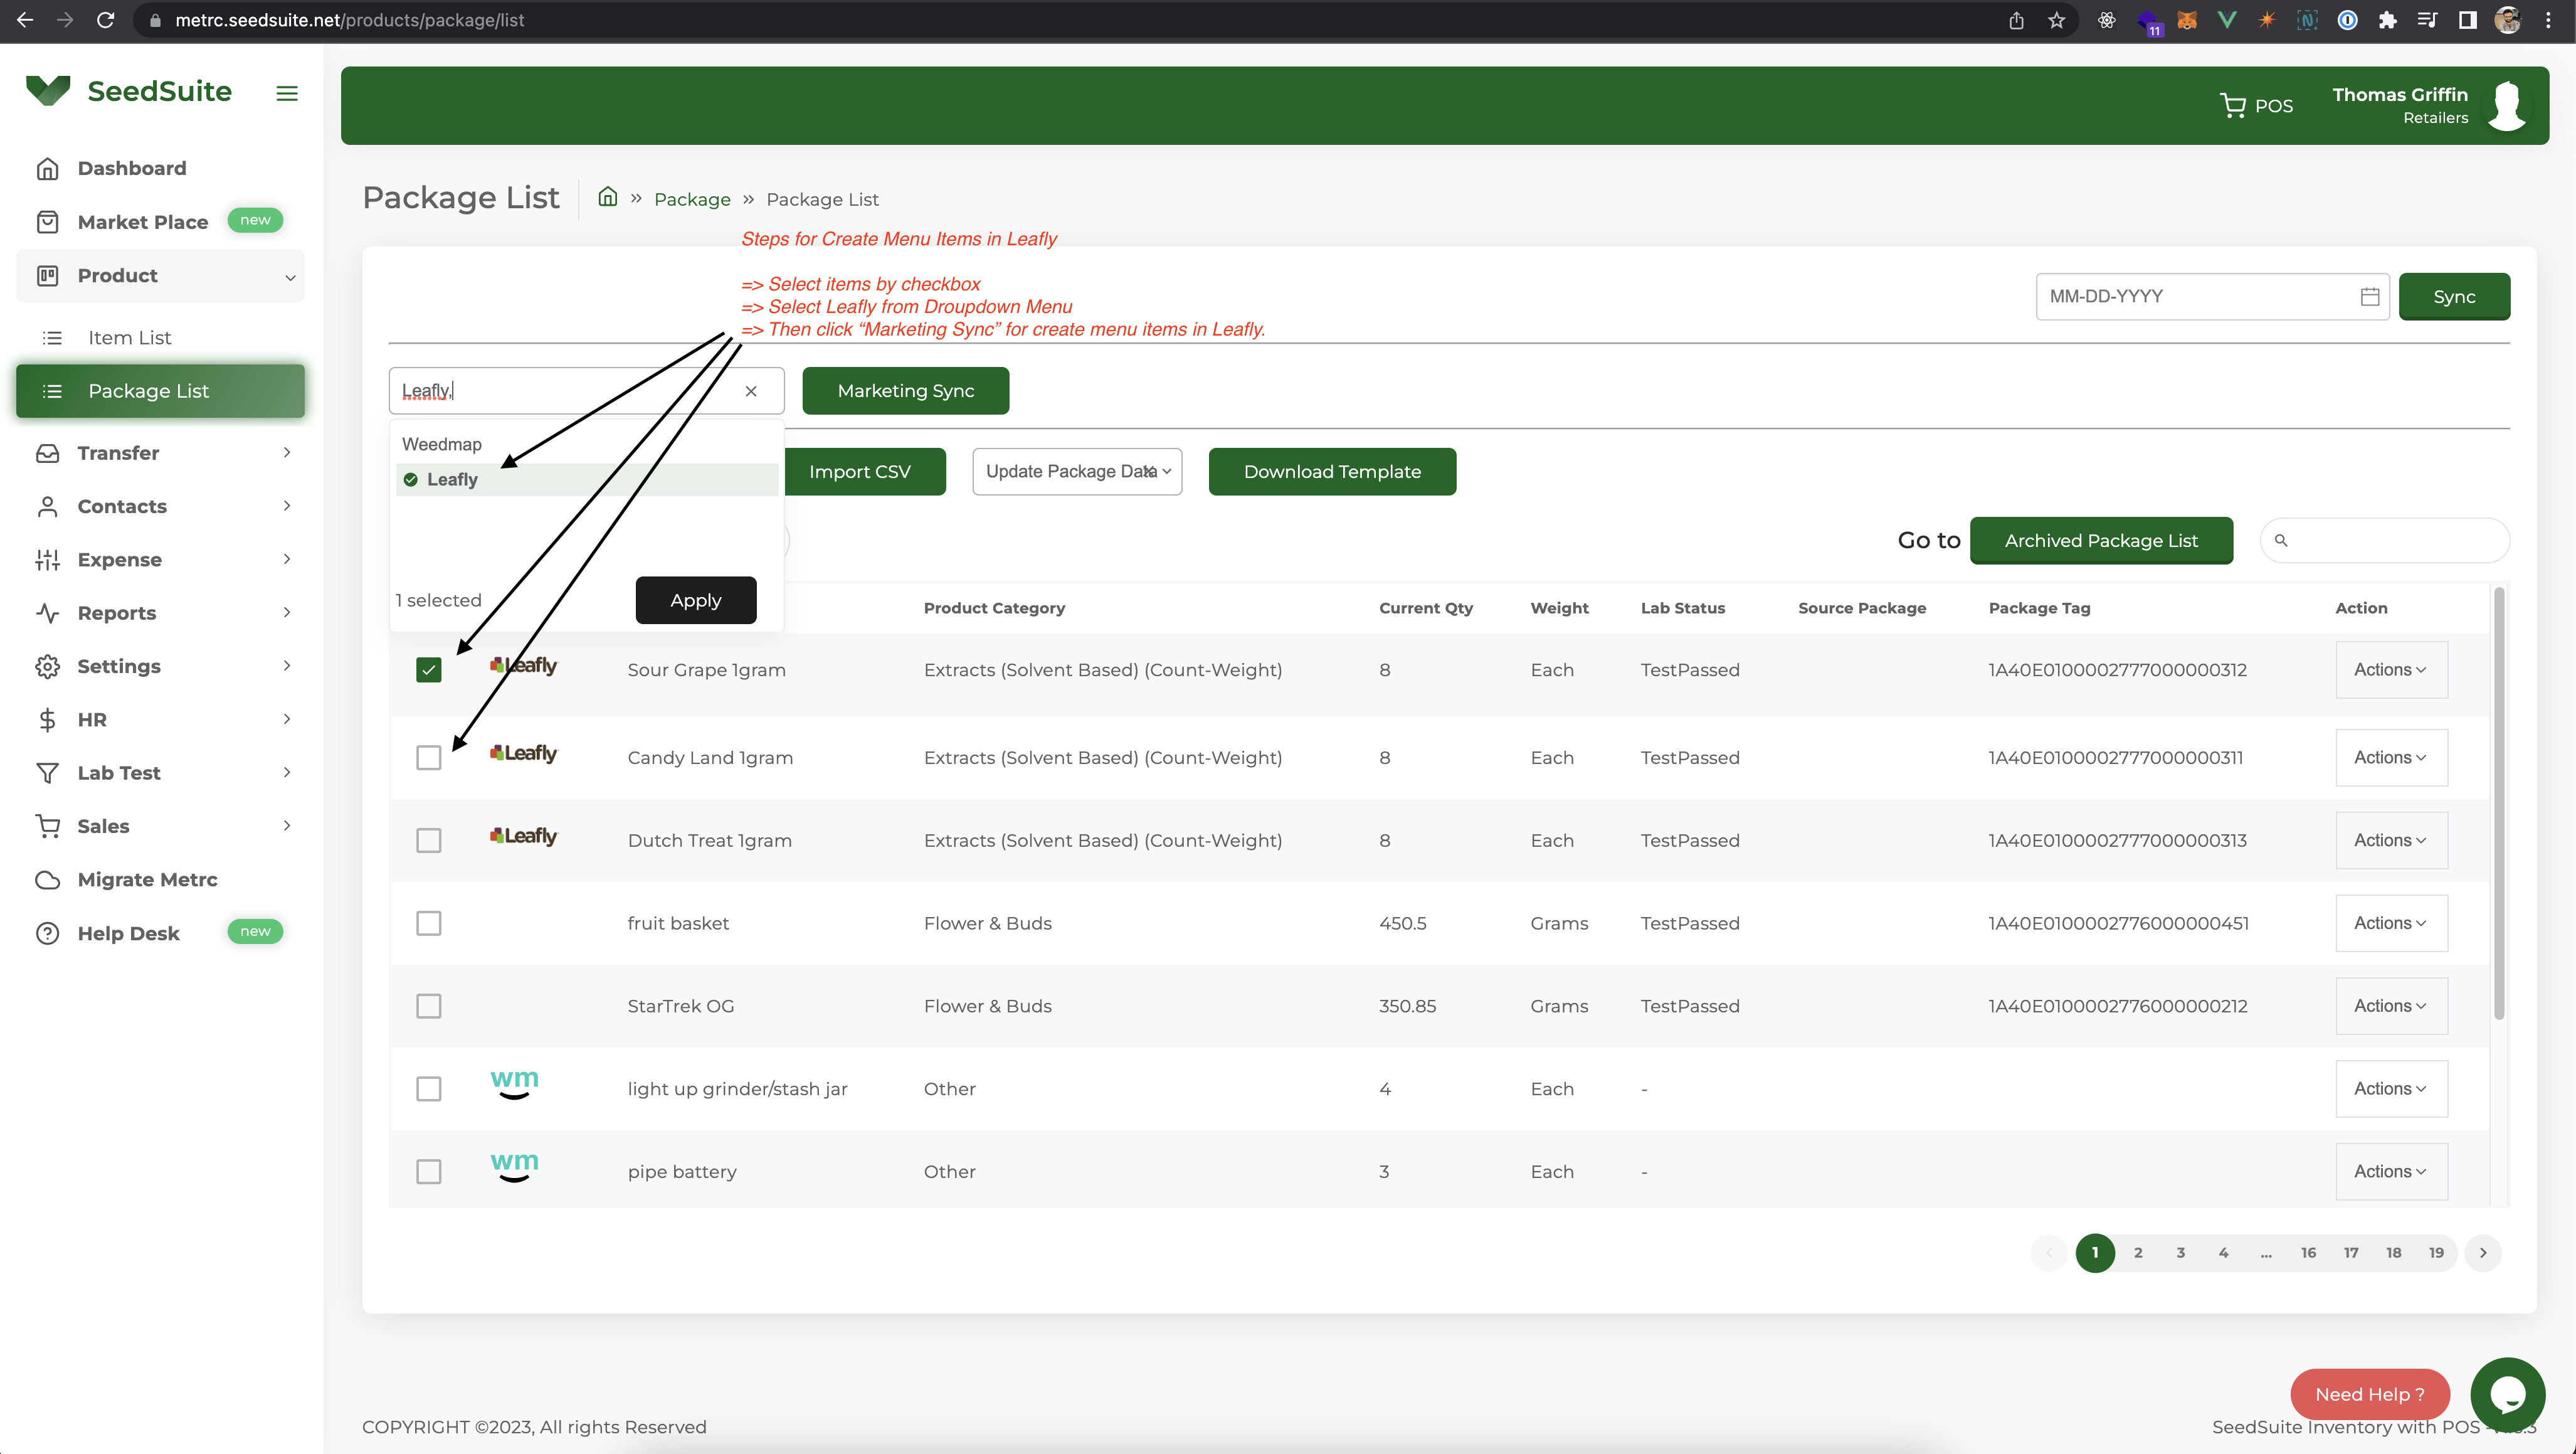Open the chat bubble widget
The height and width of the screenshot is (1454, 2576).
coord(2507,1394)
